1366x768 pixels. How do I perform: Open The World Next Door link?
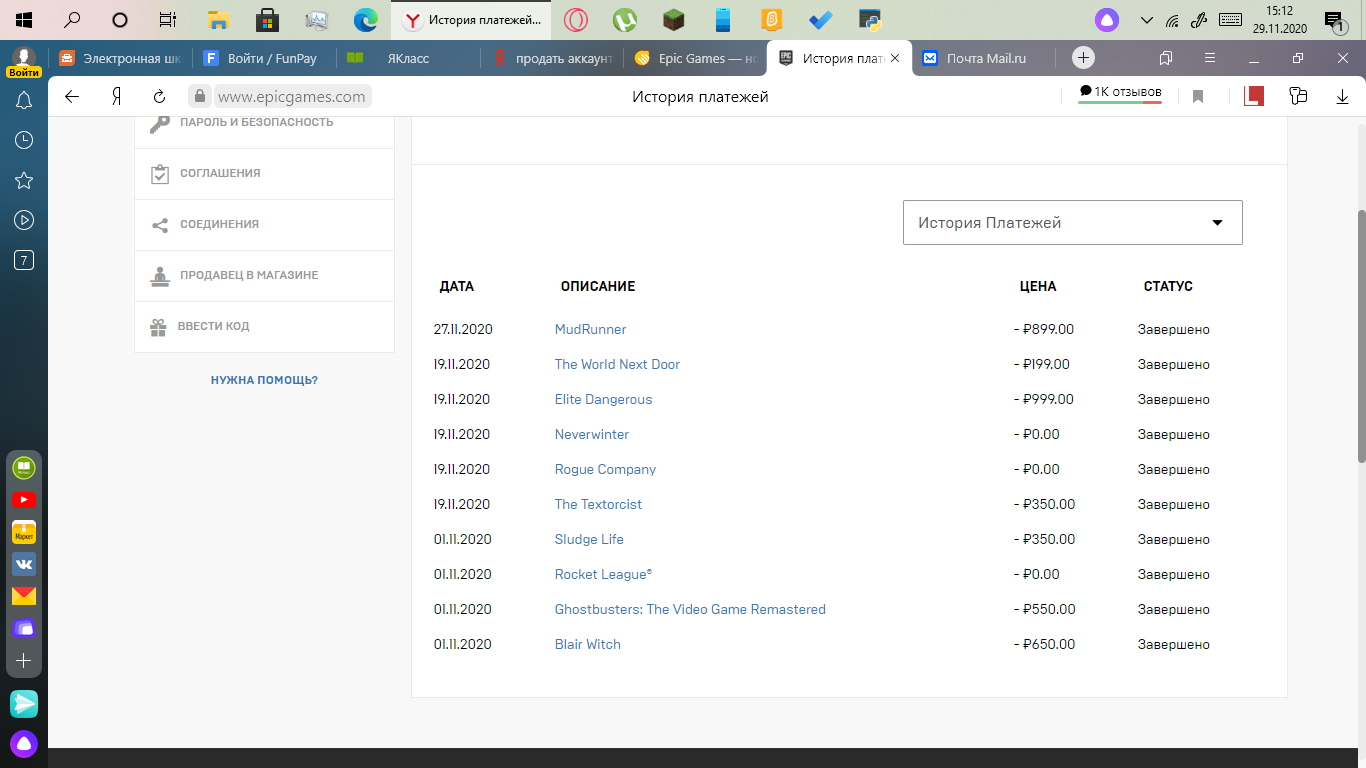617,364
